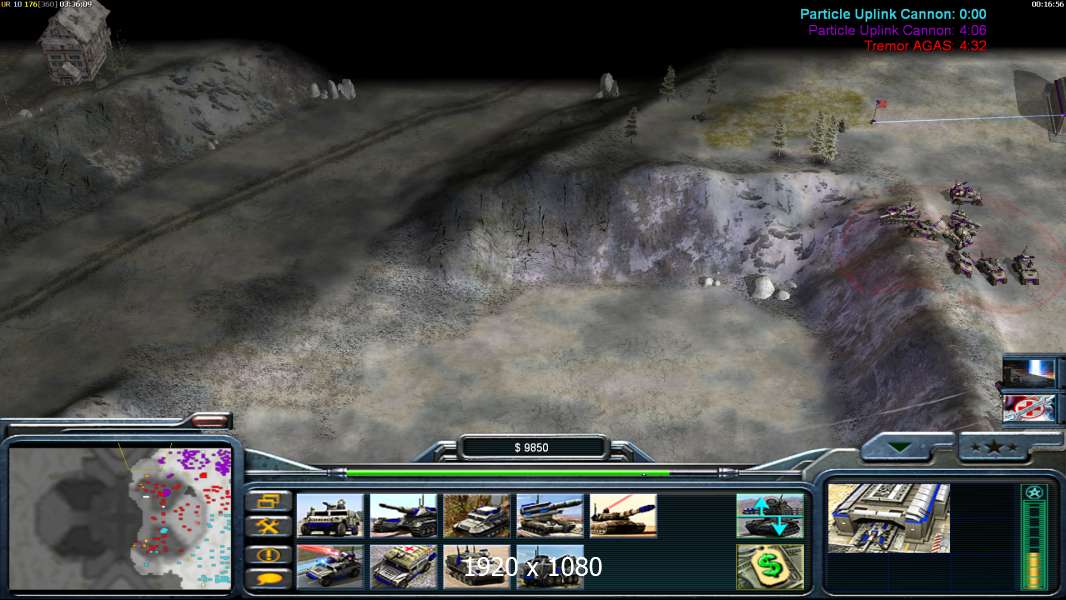Select the tank group on the cliff
The height and width of the screenshot is (600, 1066).
click(962, 231)
